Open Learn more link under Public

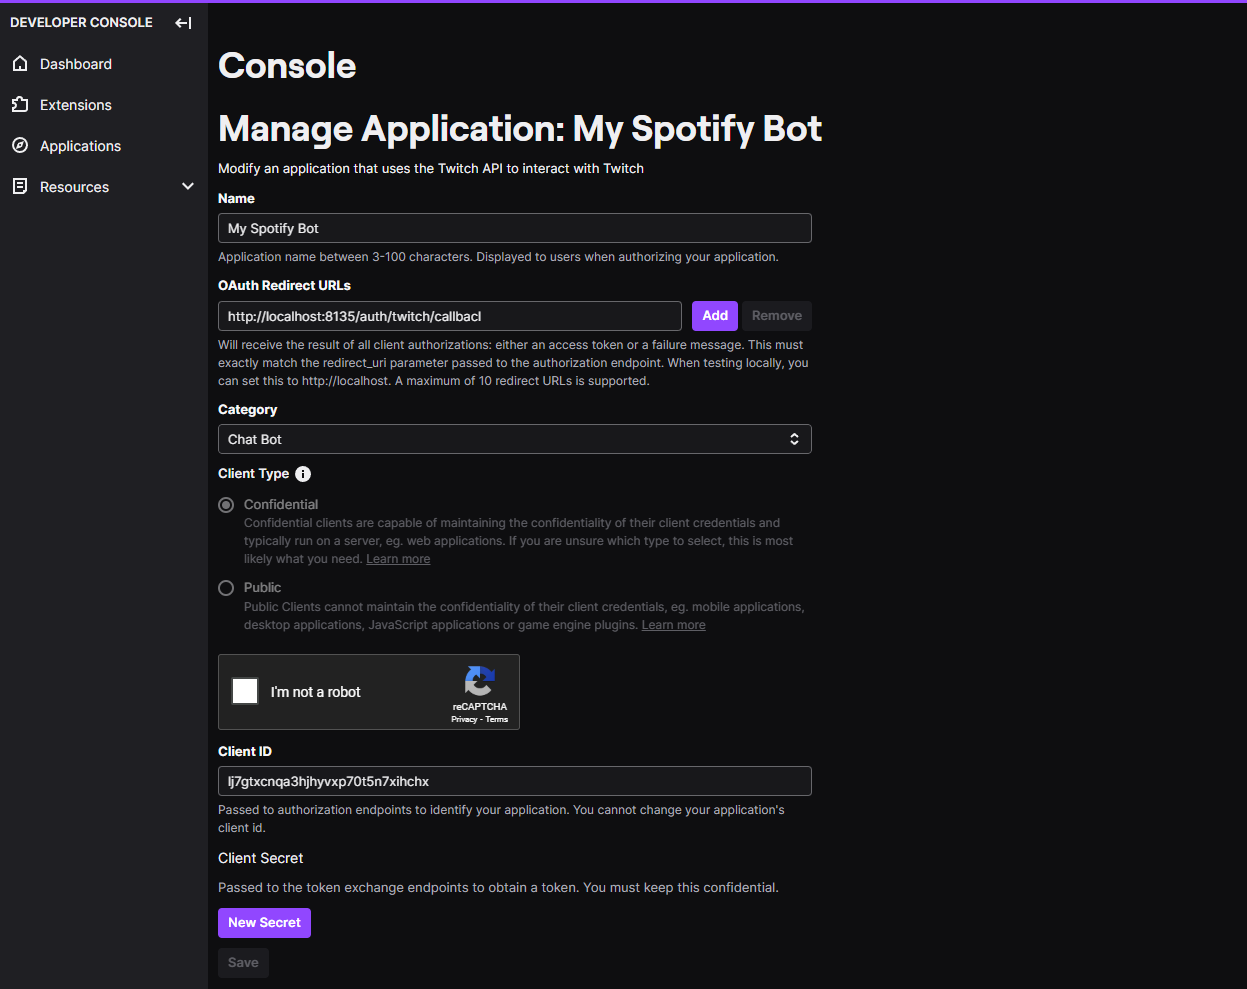click(673, 625)
